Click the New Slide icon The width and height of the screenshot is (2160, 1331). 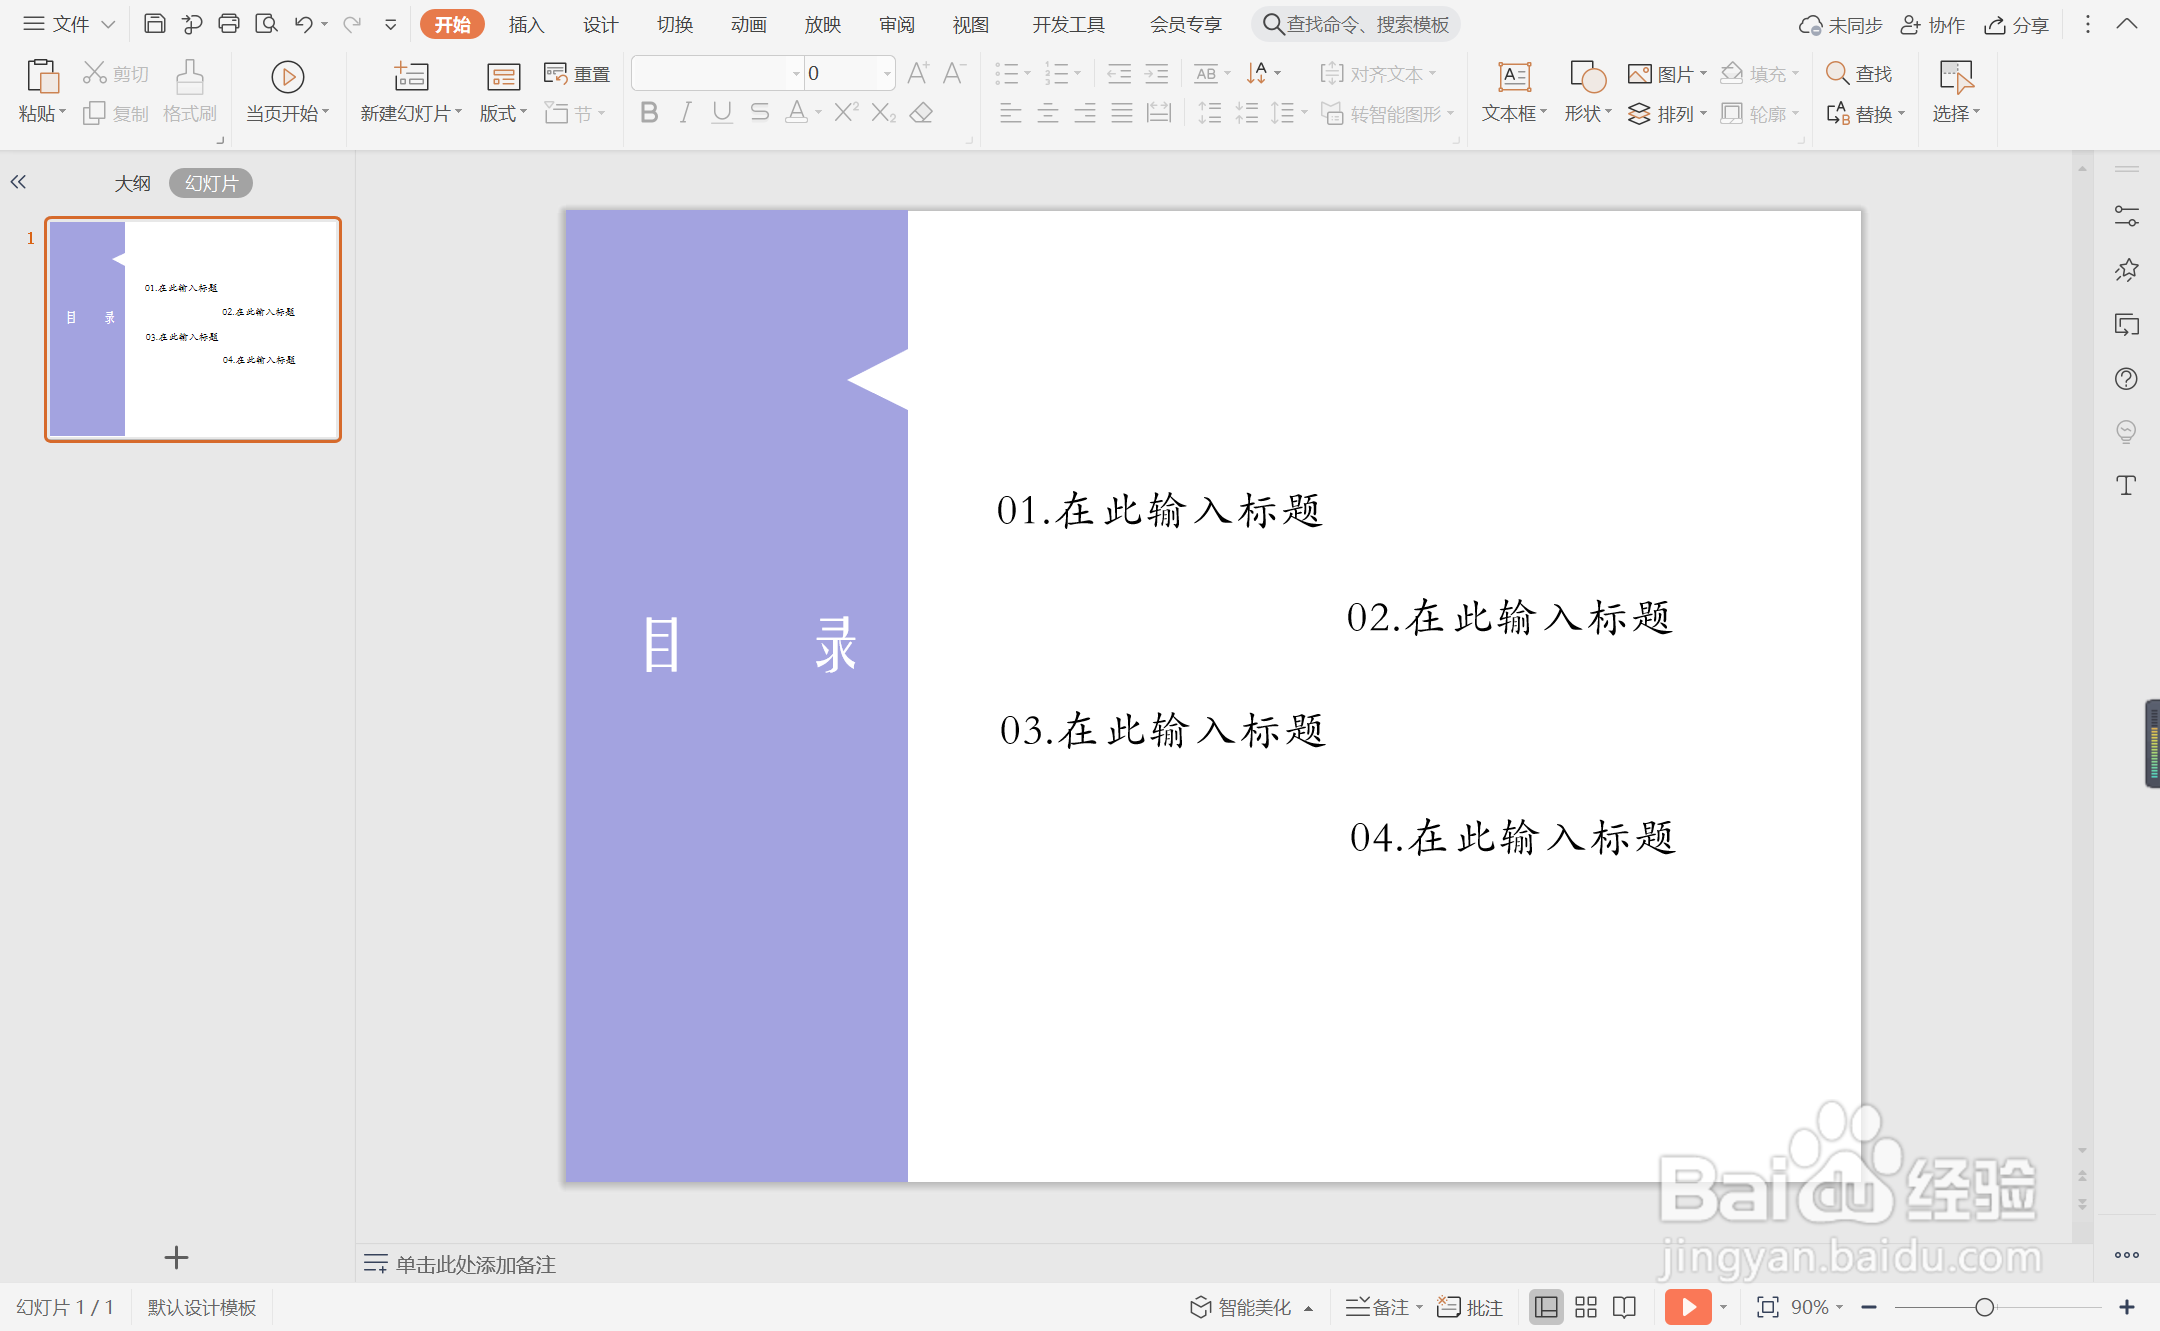[410, 77]
